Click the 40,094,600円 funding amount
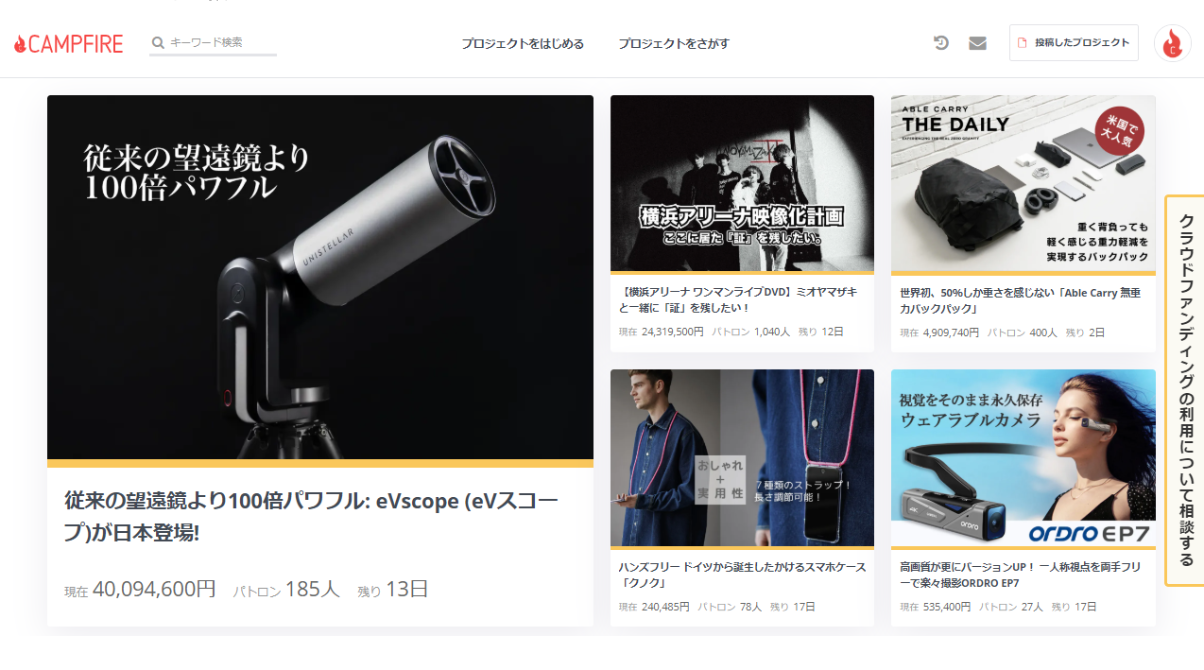The image size is (1204, 670). pos(154,589)
